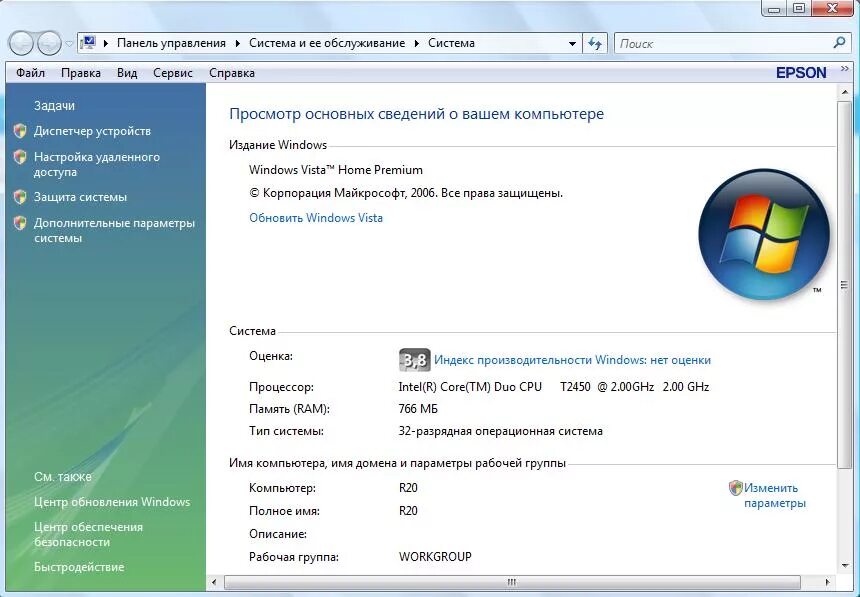Viewport: 860px width, 597px height.
Task: Open Настройка удаленного доступа
Action: point(97,165)
